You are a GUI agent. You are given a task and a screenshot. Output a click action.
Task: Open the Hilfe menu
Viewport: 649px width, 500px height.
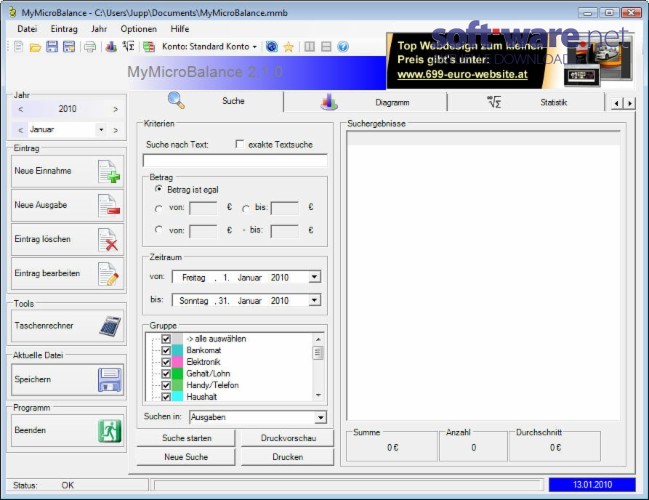coord(180,29)
